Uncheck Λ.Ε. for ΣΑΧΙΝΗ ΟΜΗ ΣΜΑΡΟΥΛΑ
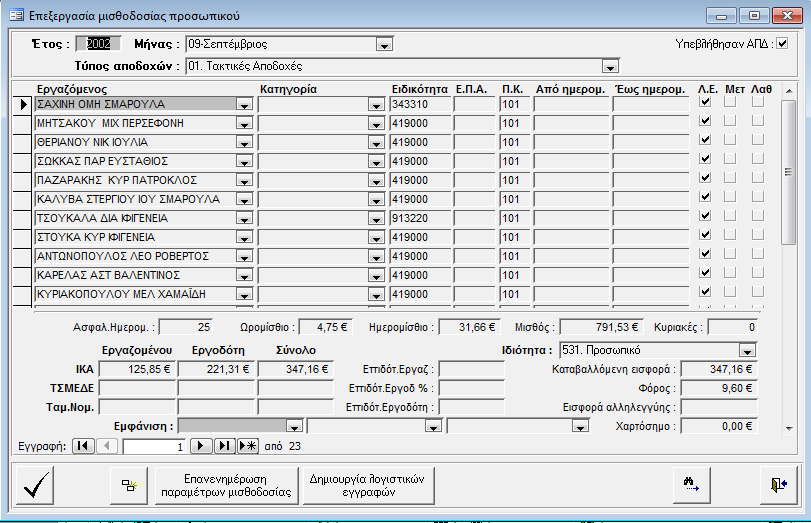Viewport: 811px width, 523px height. coord(705,102)
